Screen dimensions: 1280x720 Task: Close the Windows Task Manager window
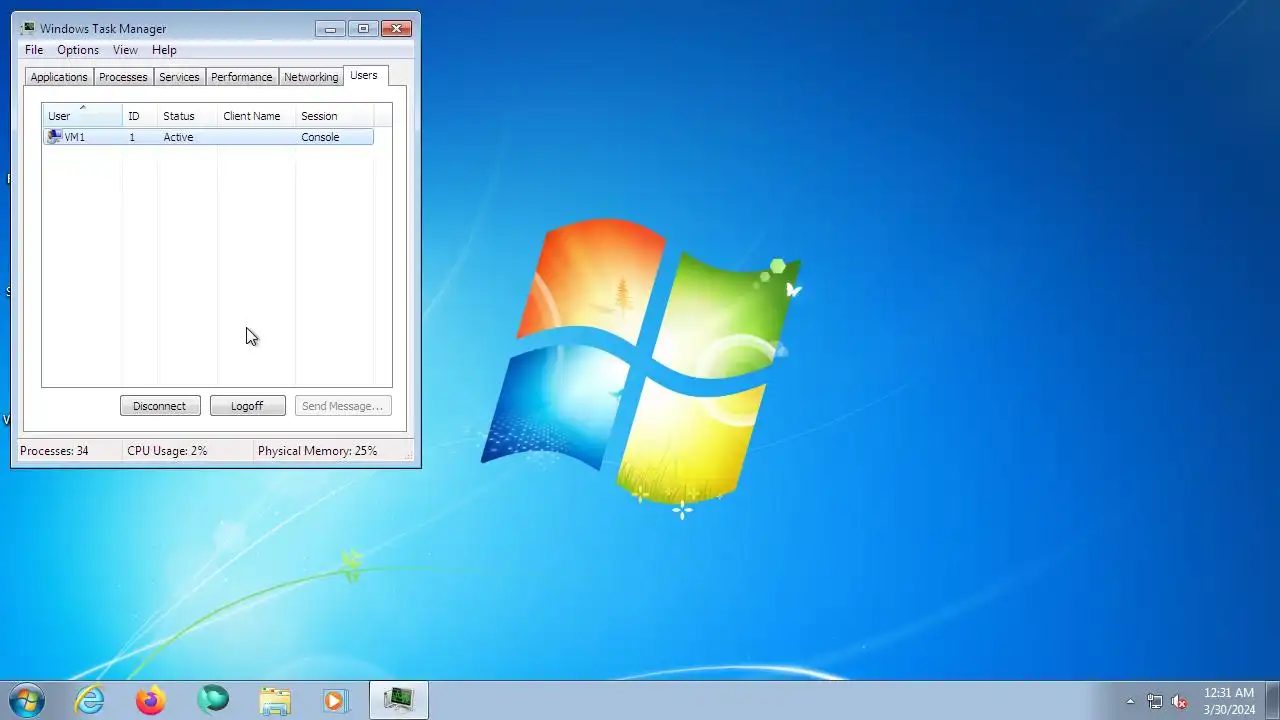tap(397, 29)
